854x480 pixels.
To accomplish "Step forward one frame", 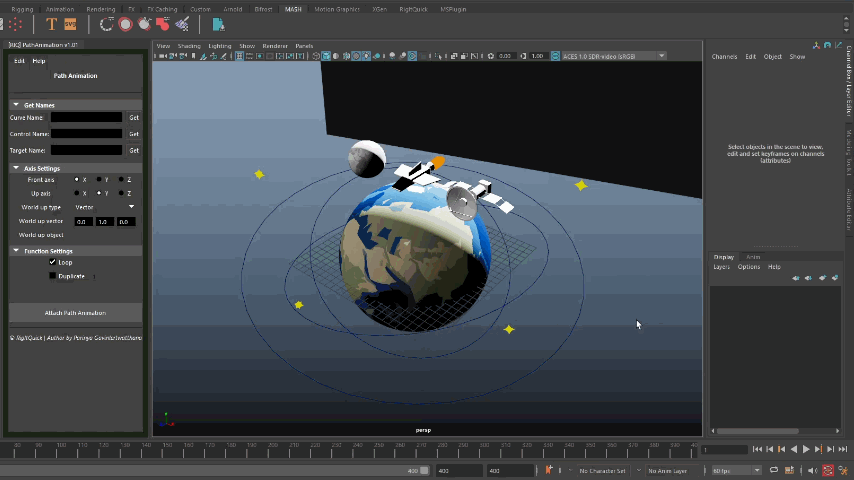I will pyautogui.click(x=830, y=449).
